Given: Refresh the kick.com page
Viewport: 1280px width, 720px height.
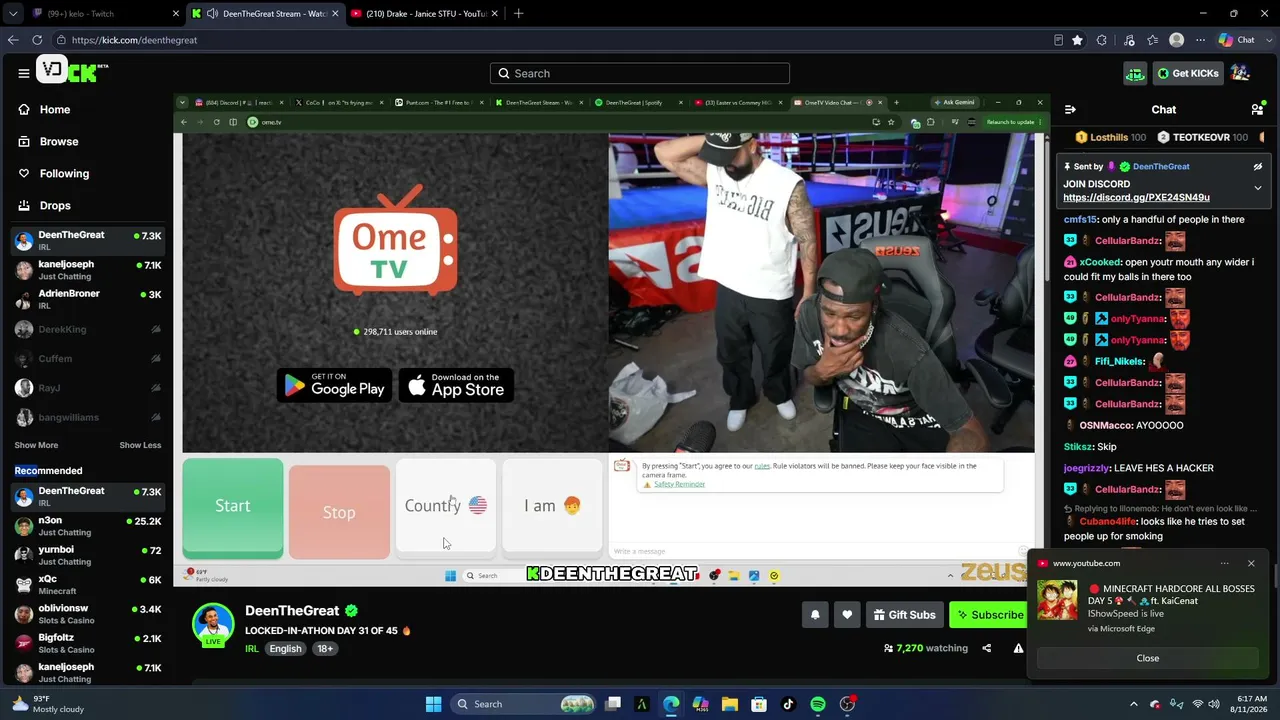Looking at the screenshot, I should tap(37, 40).
